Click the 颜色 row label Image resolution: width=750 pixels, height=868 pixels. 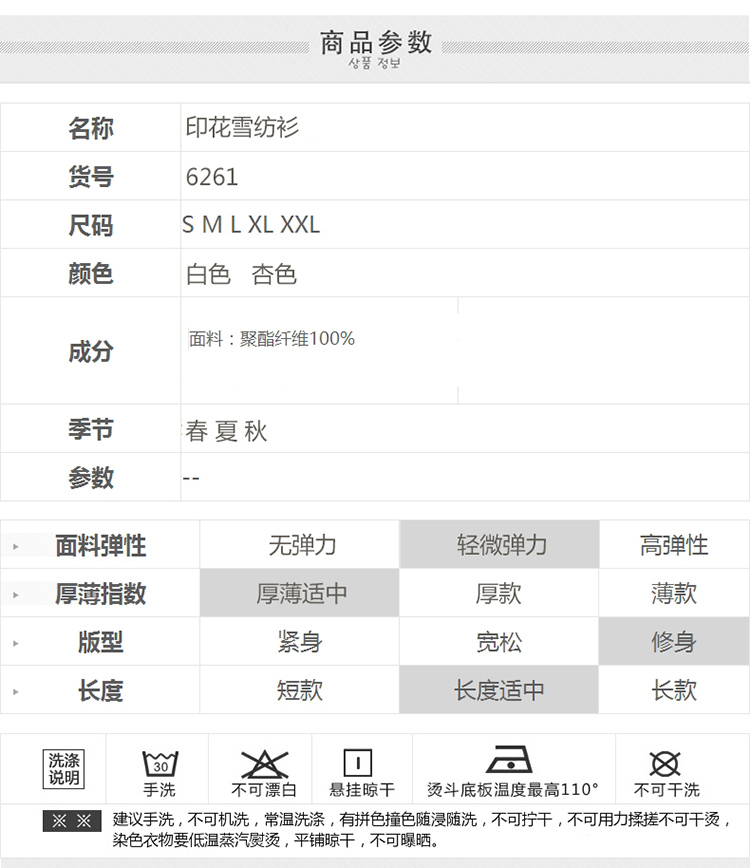(x=91, y=273)
